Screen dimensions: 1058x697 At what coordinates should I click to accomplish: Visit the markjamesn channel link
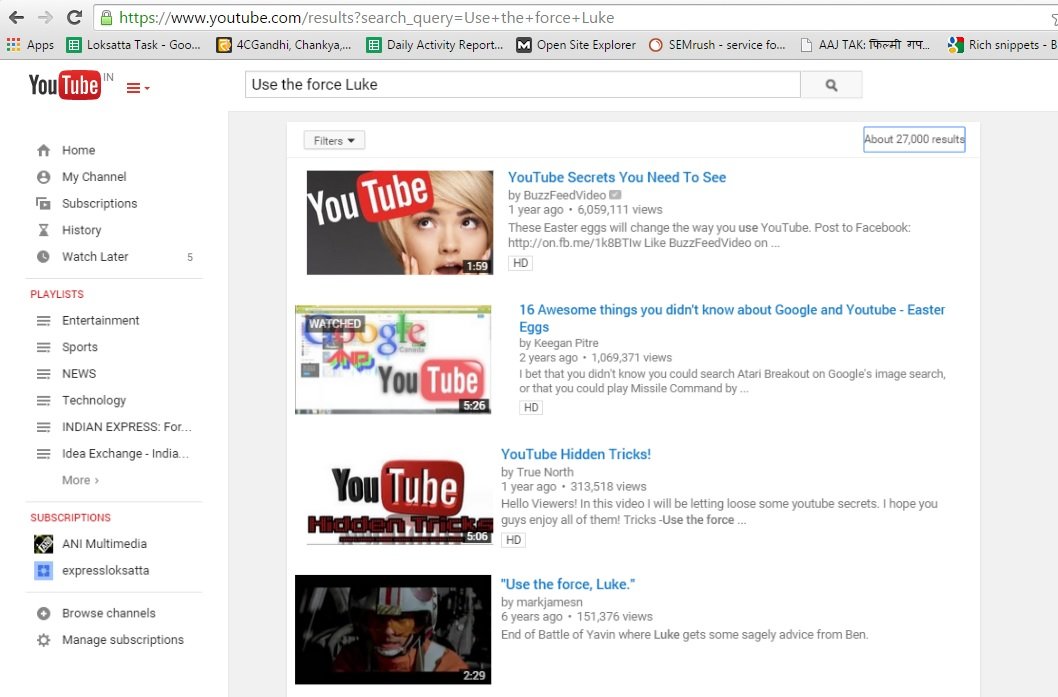549,602
